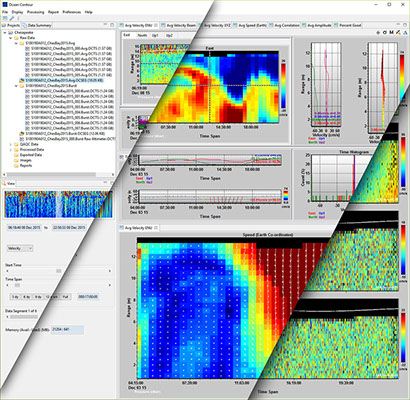The width and height of the screenshot is (410, 400).
Task: Select the ChesBay2015_007.Burst.OCTS file
Action: [69, 128]
